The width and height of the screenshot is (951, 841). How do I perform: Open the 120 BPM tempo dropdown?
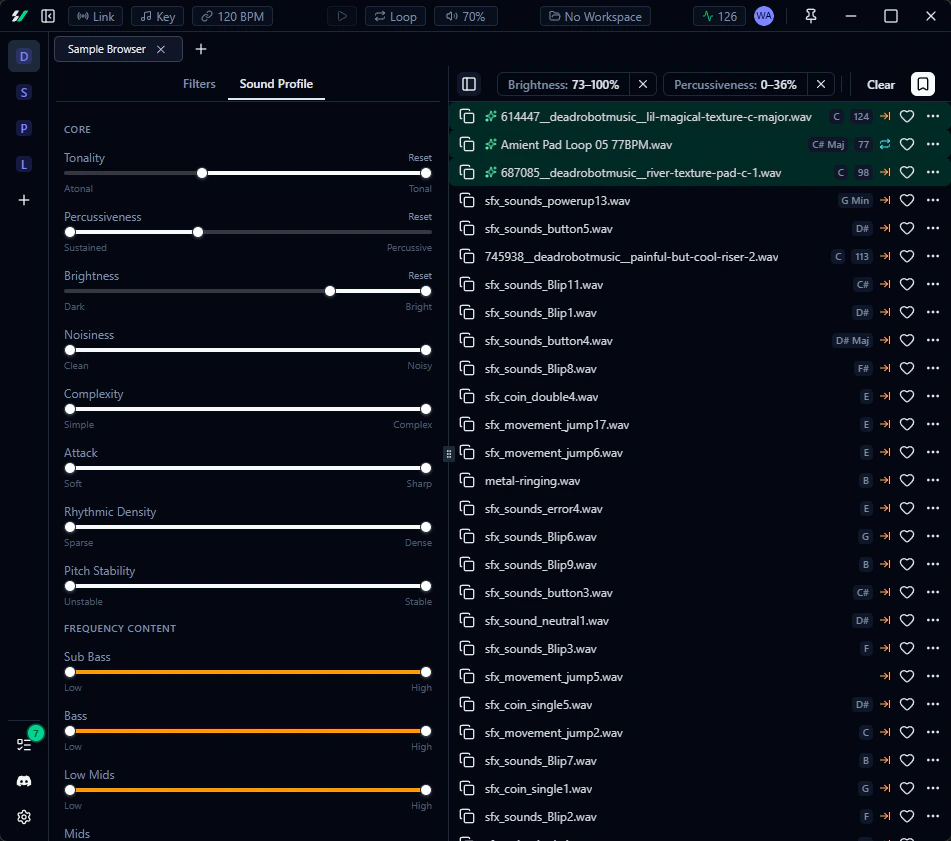[x=232, y=16]
